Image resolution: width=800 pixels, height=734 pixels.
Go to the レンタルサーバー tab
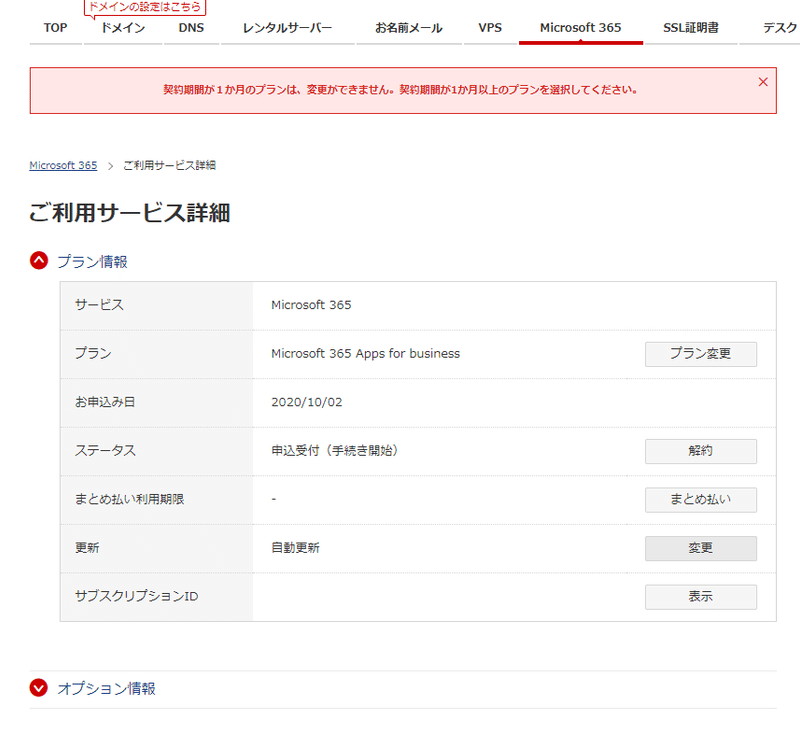tap(288, 28)
